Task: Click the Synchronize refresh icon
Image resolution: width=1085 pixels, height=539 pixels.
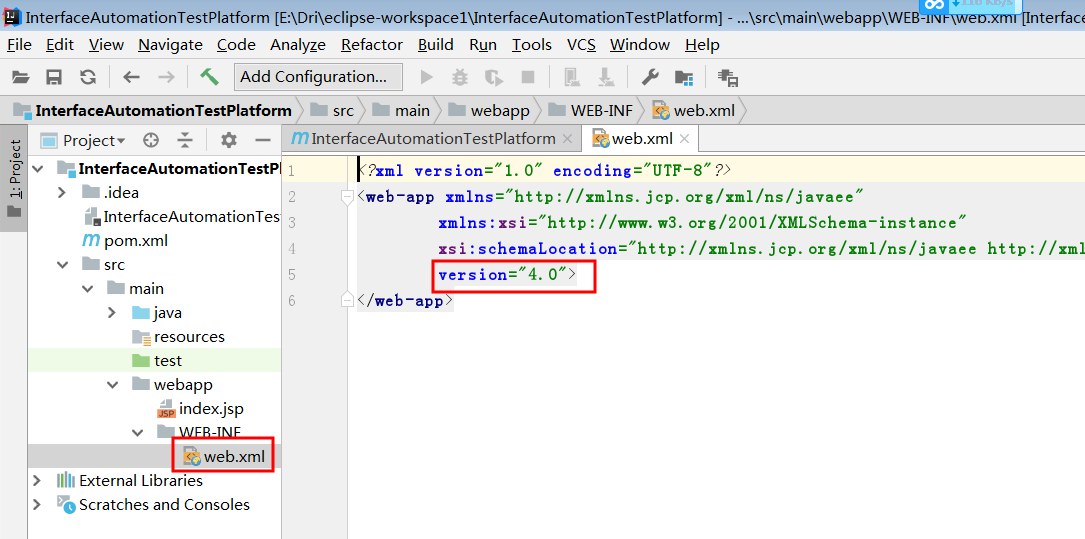Action: coord(88,77)
